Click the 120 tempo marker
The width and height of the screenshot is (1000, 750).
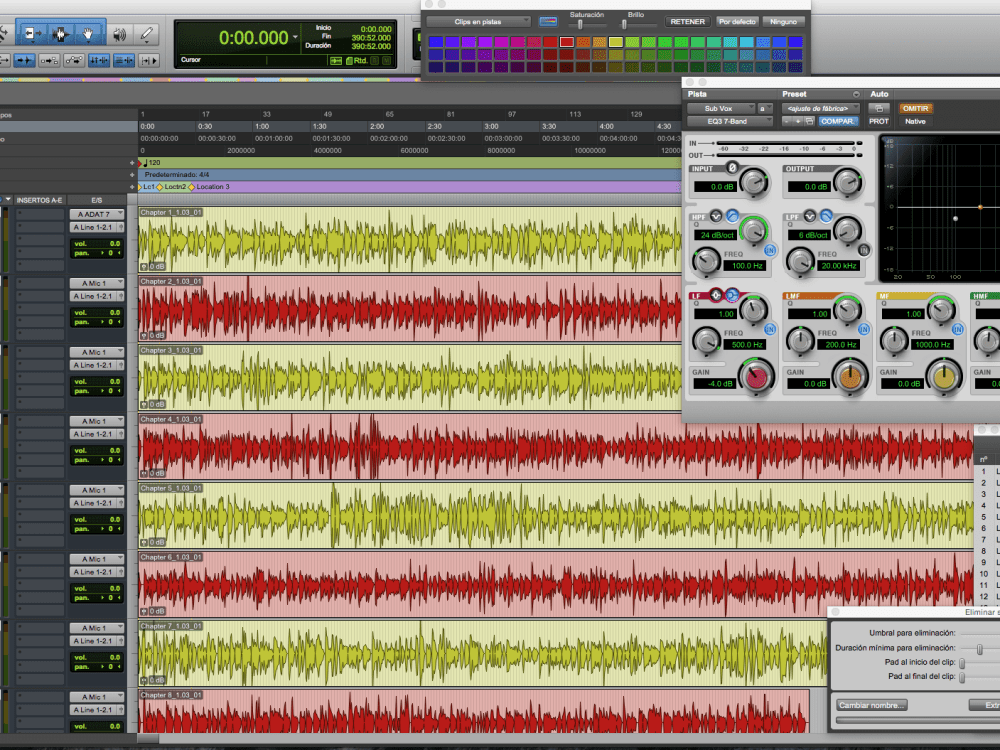(154, 163)
